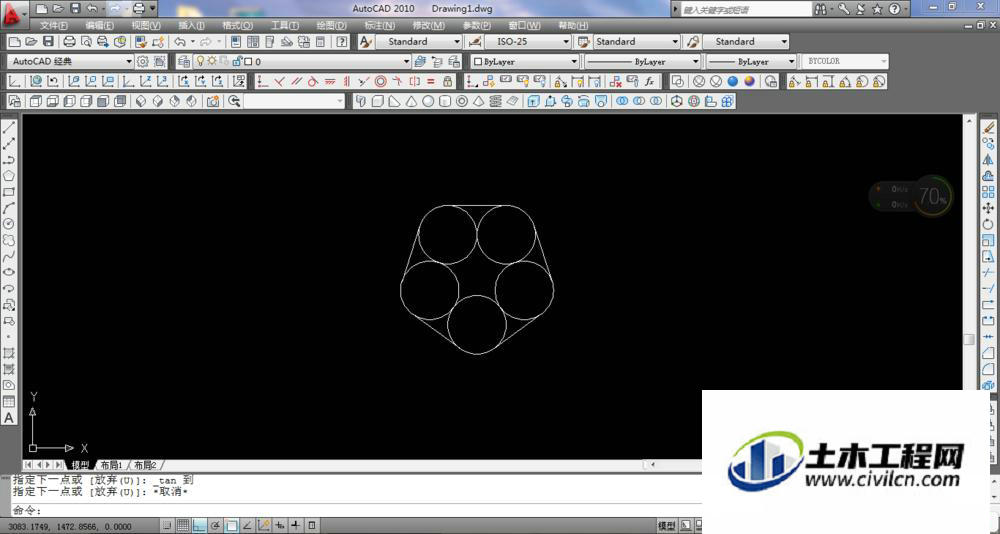Screen dimensions: 1000x534
Task: Open the ByLayer color dropdown
Action: point(525,61)
